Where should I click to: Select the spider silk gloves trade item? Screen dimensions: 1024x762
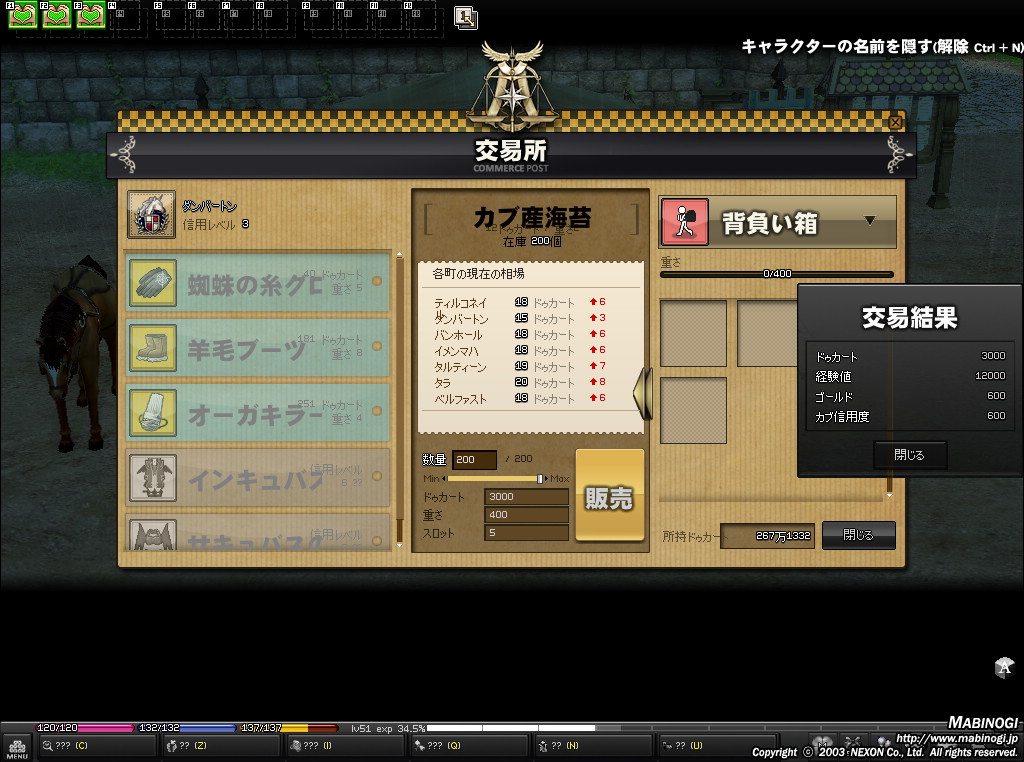tap(258, 282)
